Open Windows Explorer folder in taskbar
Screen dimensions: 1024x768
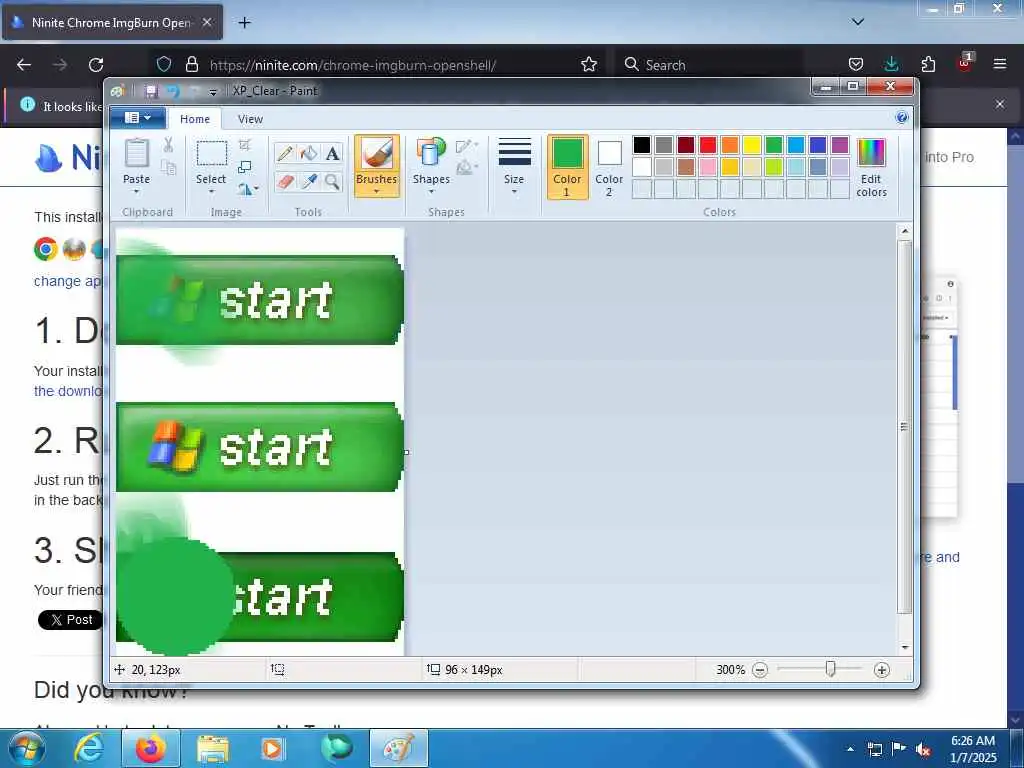(x=212, y=748)
